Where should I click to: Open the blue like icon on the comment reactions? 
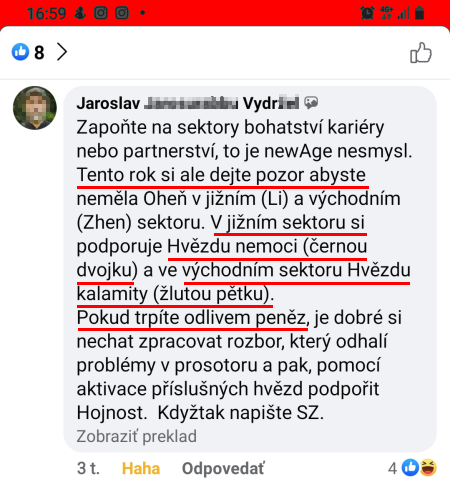click(x=410, y=467)
